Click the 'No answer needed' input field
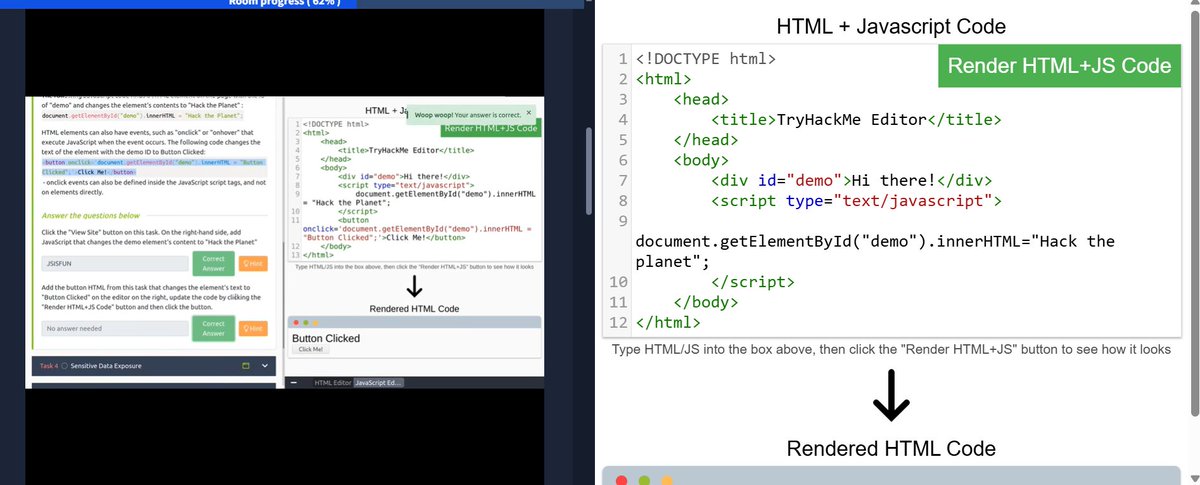1200x485 pixels. 113,329
